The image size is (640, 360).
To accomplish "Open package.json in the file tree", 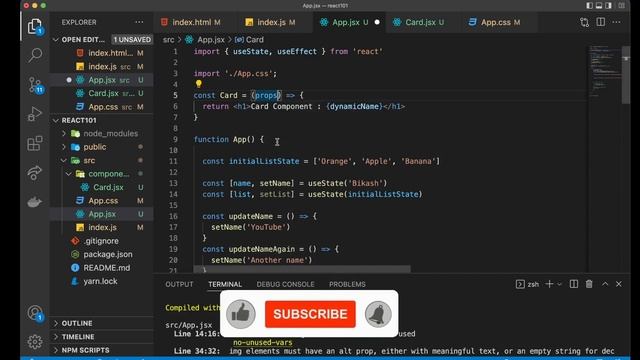I will [108, 254].
